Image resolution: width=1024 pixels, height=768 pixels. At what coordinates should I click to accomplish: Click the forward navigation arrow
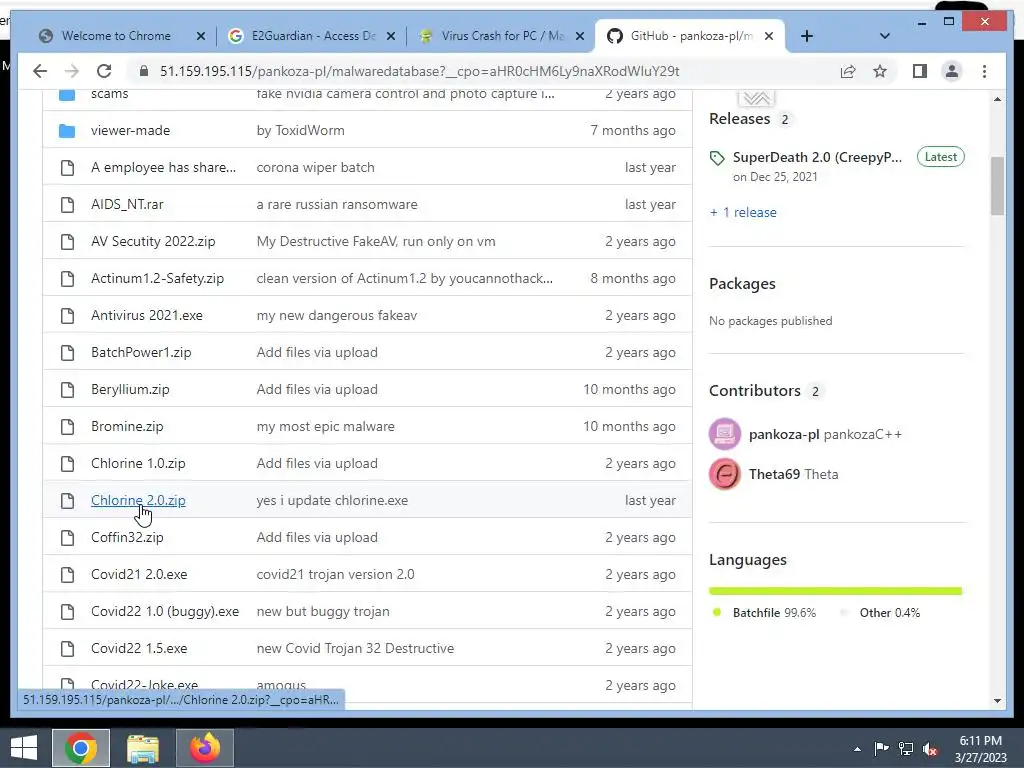click(72, 71)
